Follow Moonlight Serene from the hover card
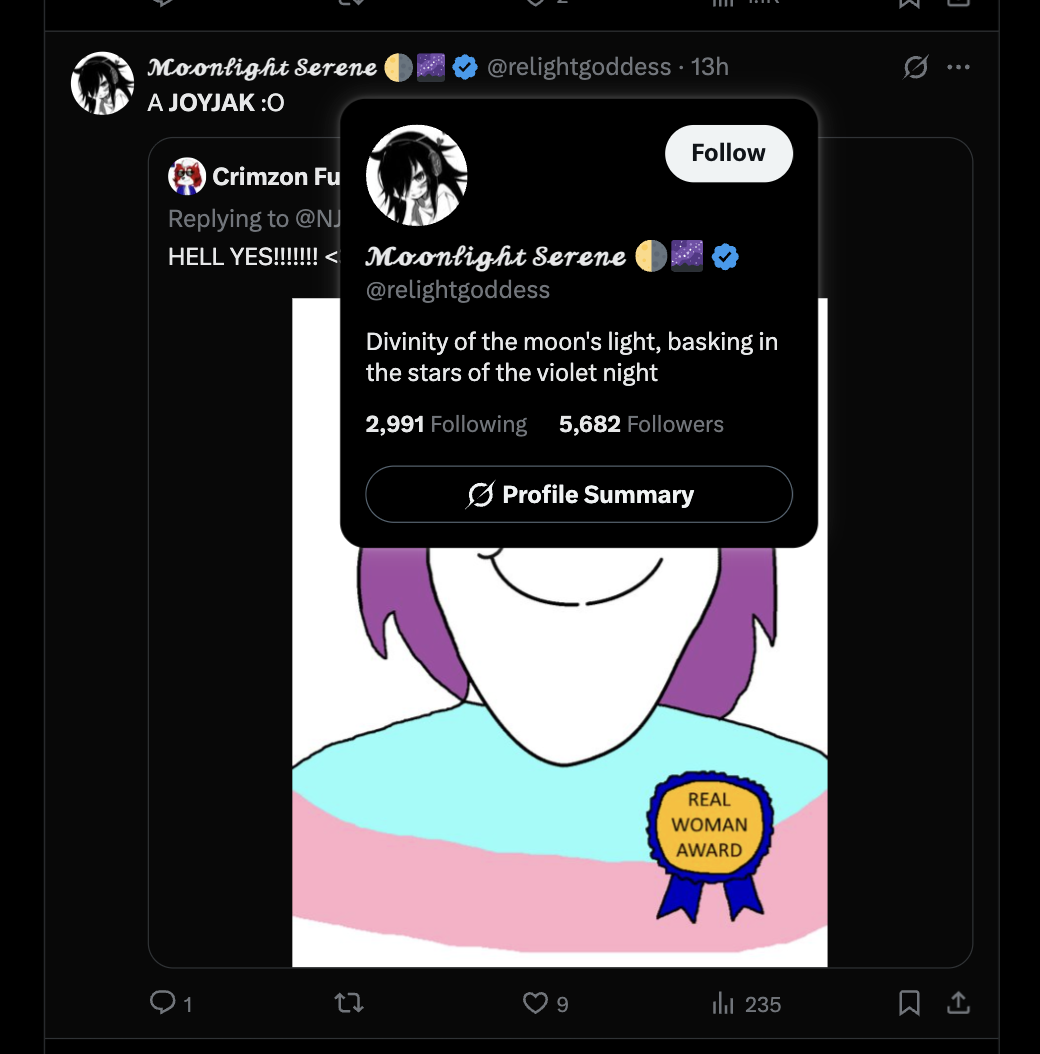This screenshot has height=1054, width=1040. (x=728, y=153)
